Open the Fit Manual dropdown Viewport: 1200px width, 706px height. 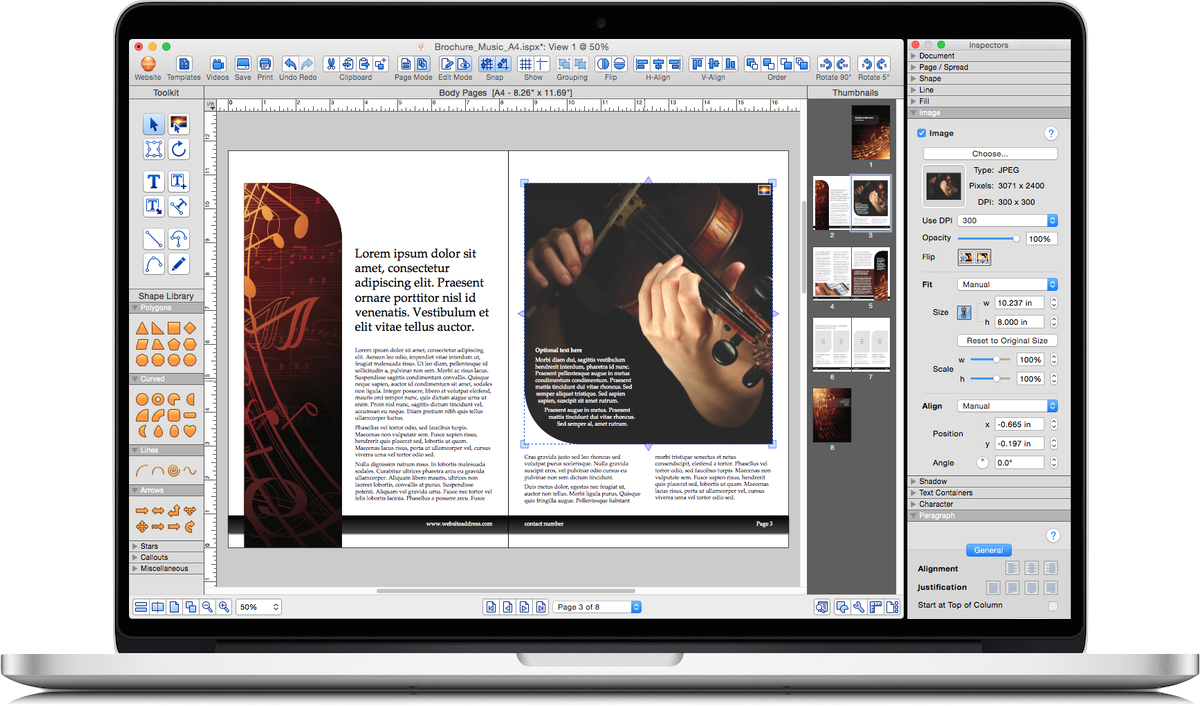tap(1007, 285)
